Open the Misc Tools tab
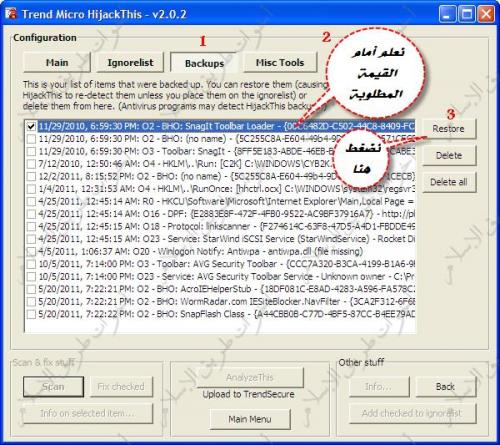 click(x=280, y=62)
